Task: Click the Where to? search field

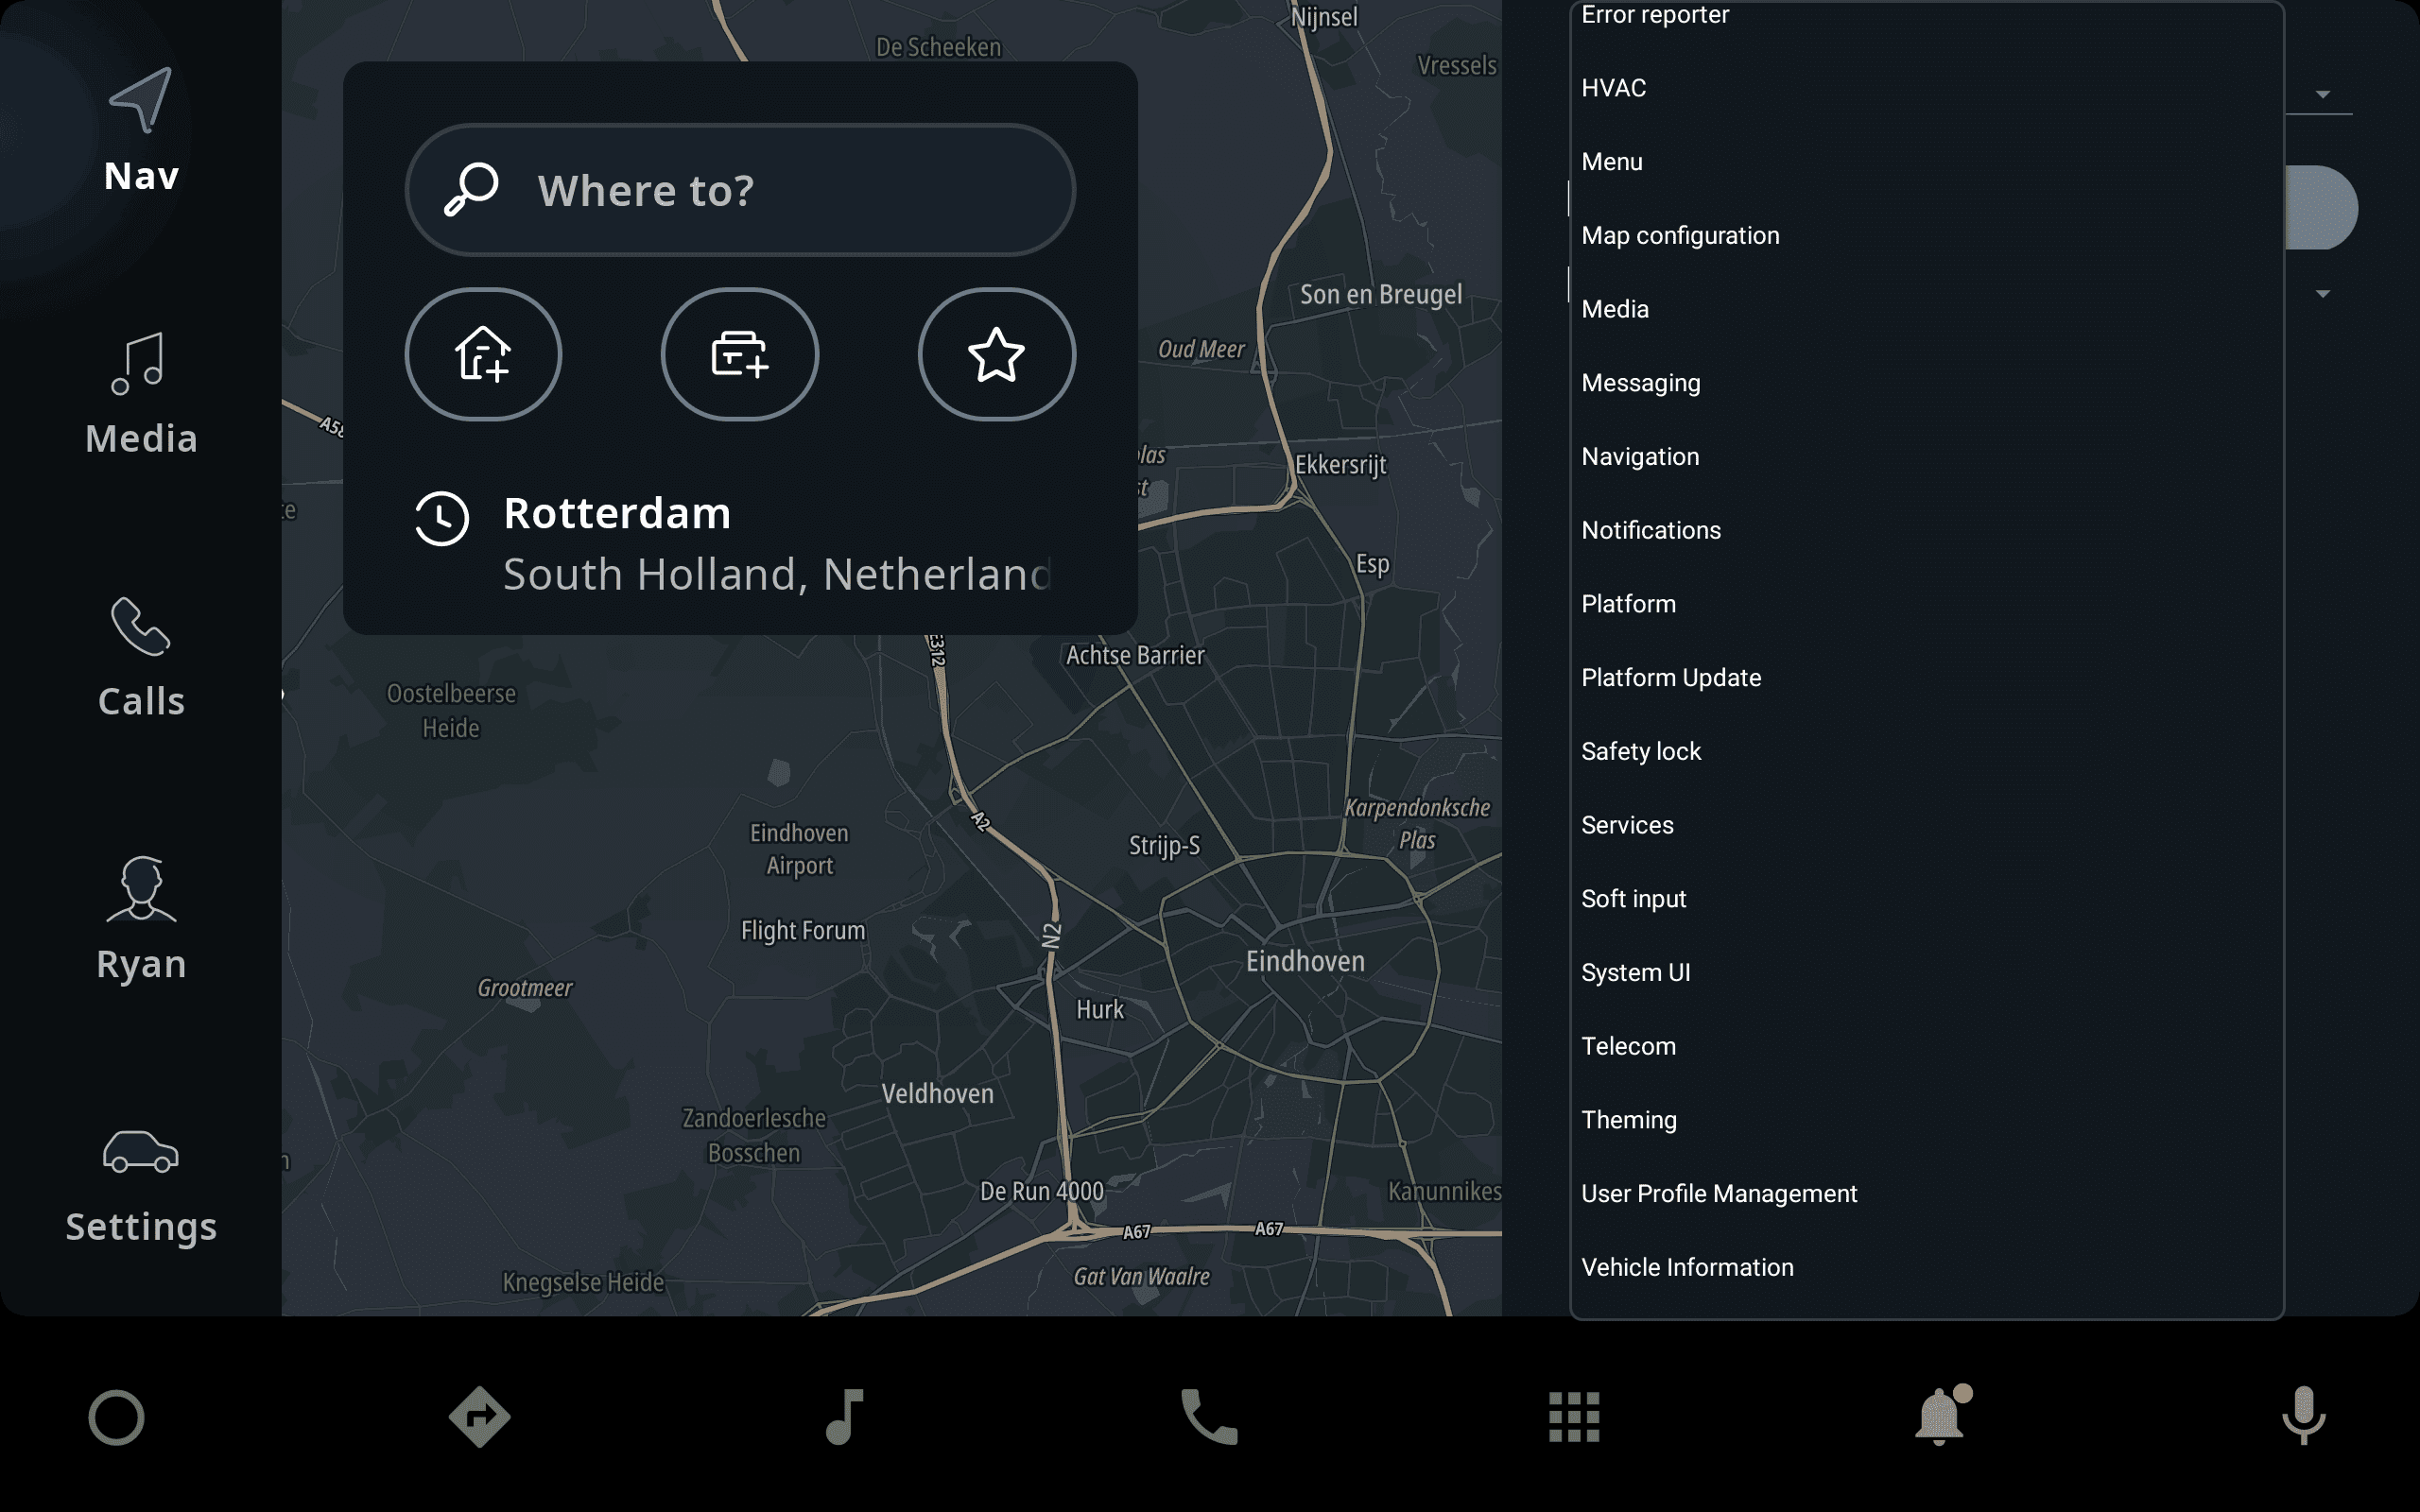Action: point(740,190)
